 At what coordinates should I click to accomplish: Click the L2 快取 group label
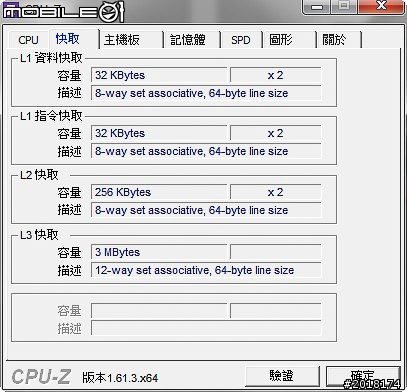coord(39,175)
